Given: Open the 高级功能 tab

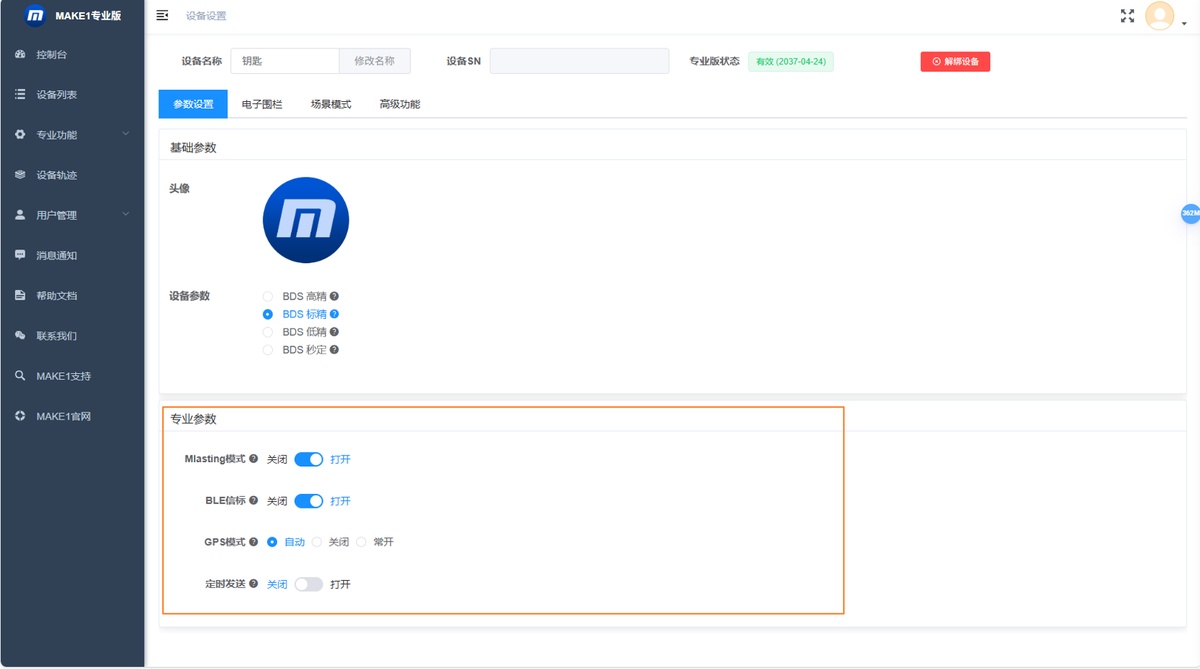Looking at the screenshot, I should 400,104.
